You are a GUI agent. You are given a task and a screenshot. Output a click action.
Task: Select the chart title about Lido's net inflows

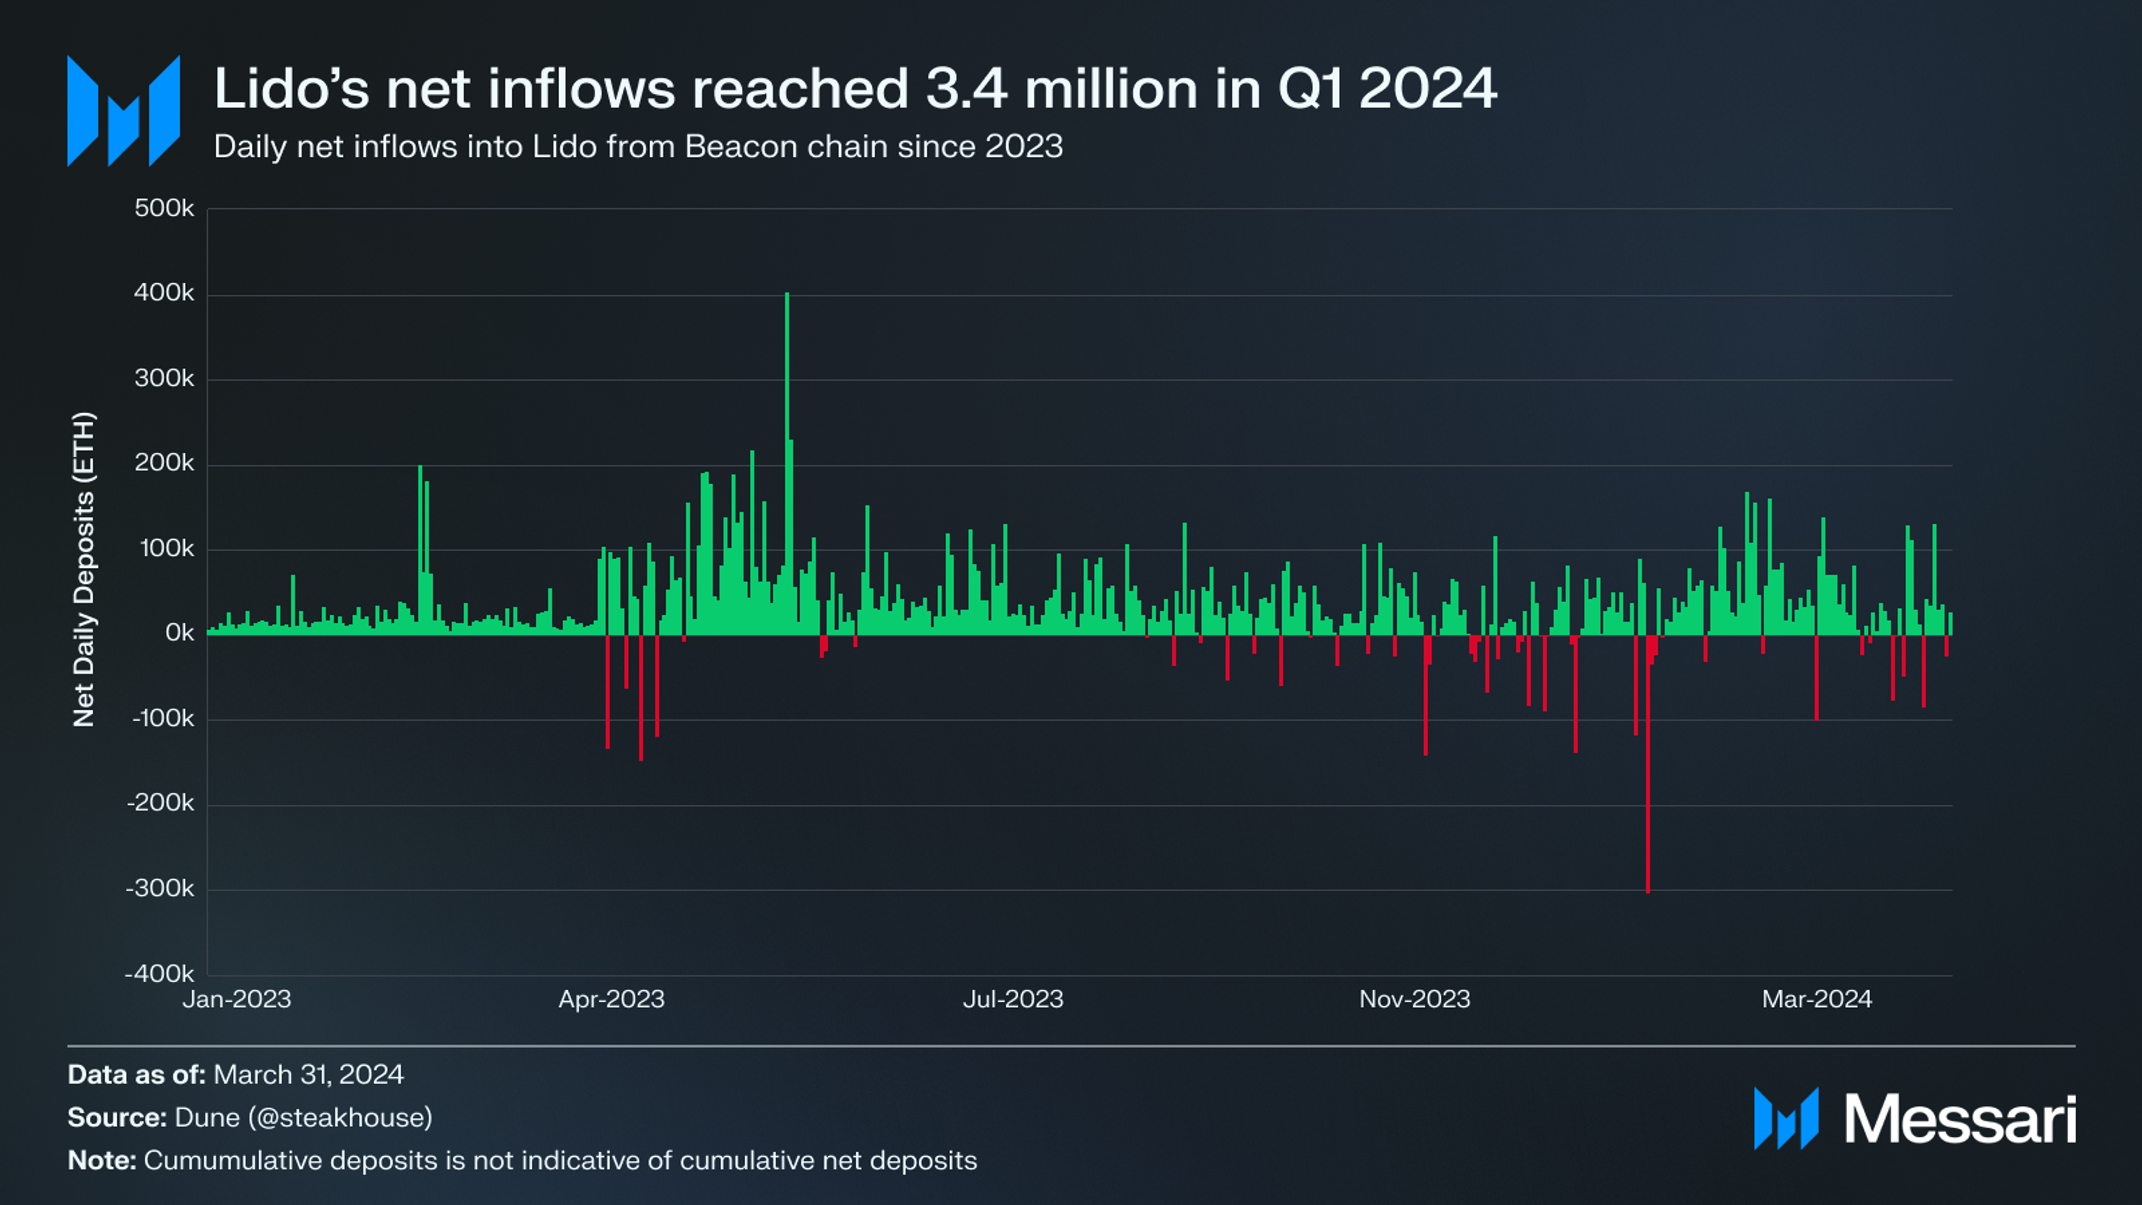(x=855, y=88)
